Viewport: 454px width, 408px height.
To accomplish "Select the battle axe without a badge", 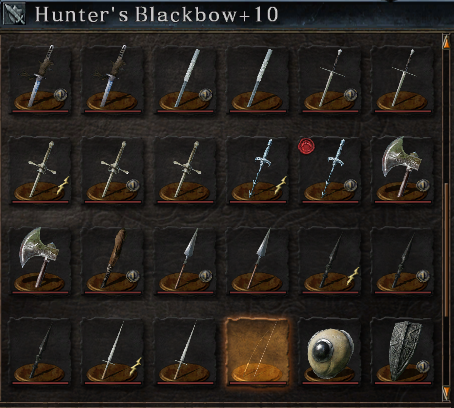I will [40, 261].
